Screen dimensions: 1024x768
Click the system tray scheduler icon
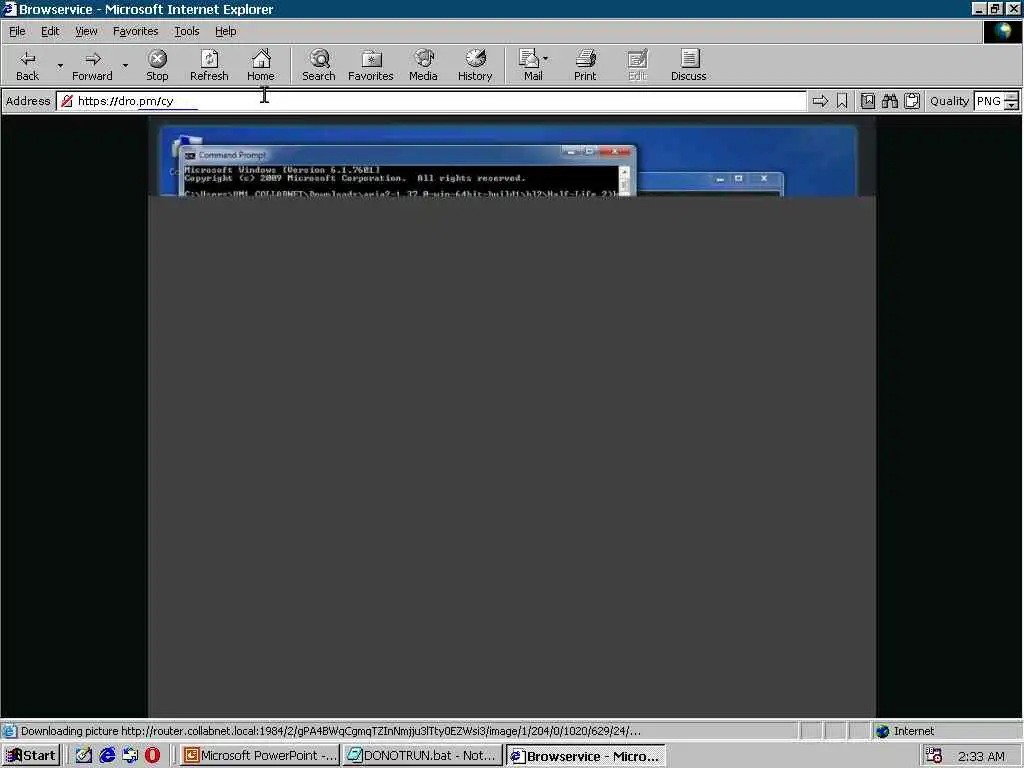933,756
